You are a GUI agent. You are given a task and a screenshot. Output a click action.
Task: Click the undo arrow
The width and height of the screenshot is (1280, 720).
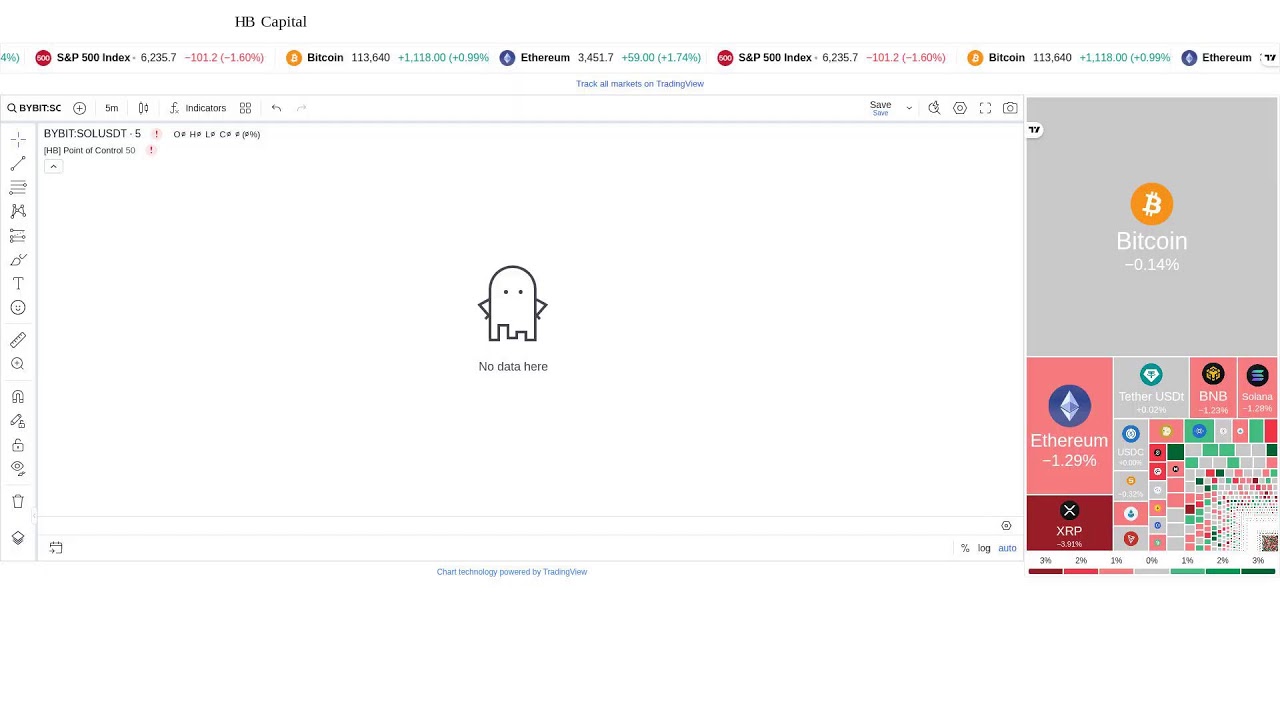(x=277, y=108)
